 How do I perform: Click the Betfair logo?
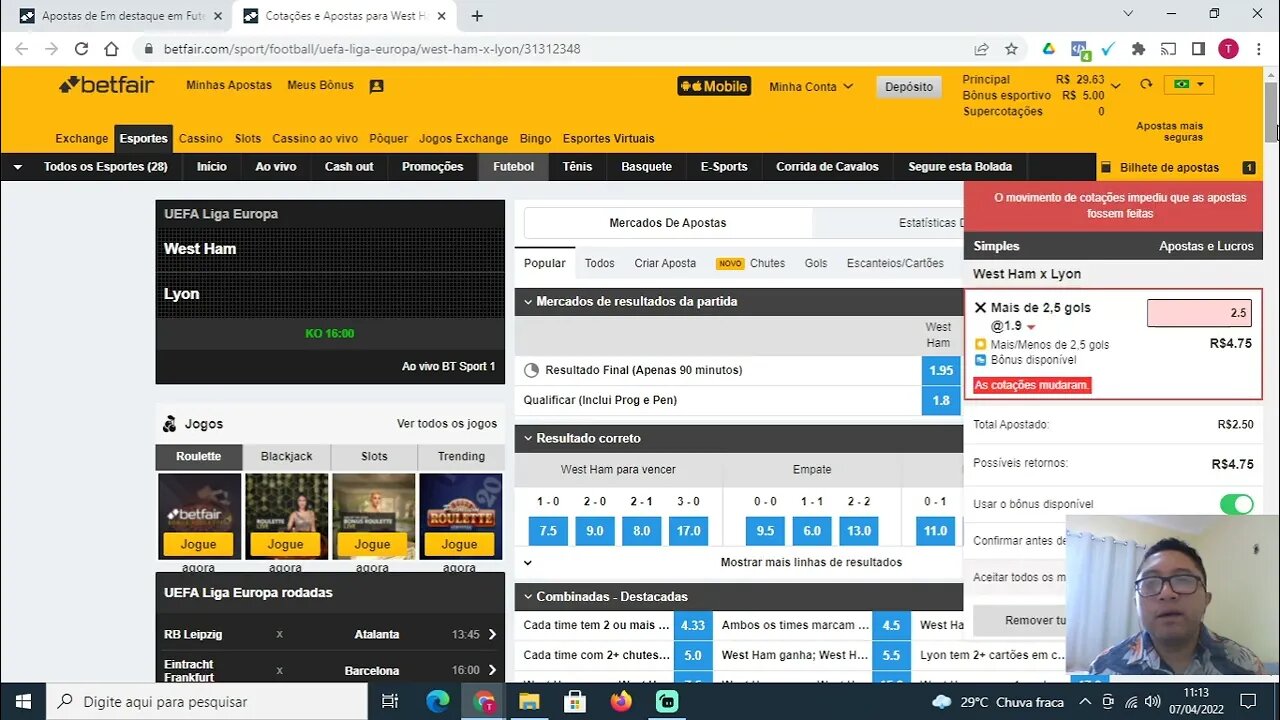[x=107, y=85]
